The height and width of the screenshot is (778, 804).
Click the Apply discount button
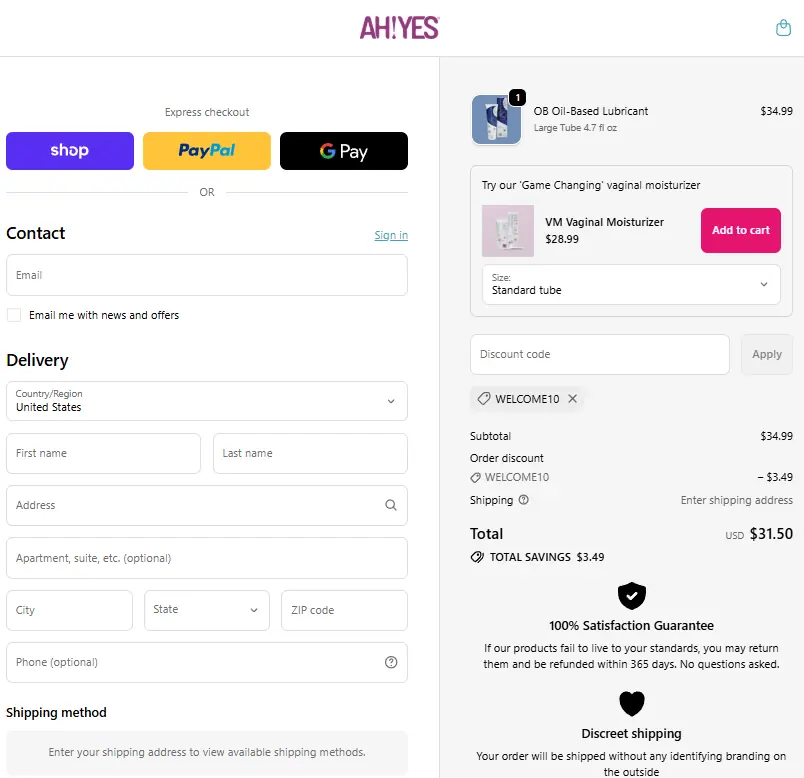point(766,354)
